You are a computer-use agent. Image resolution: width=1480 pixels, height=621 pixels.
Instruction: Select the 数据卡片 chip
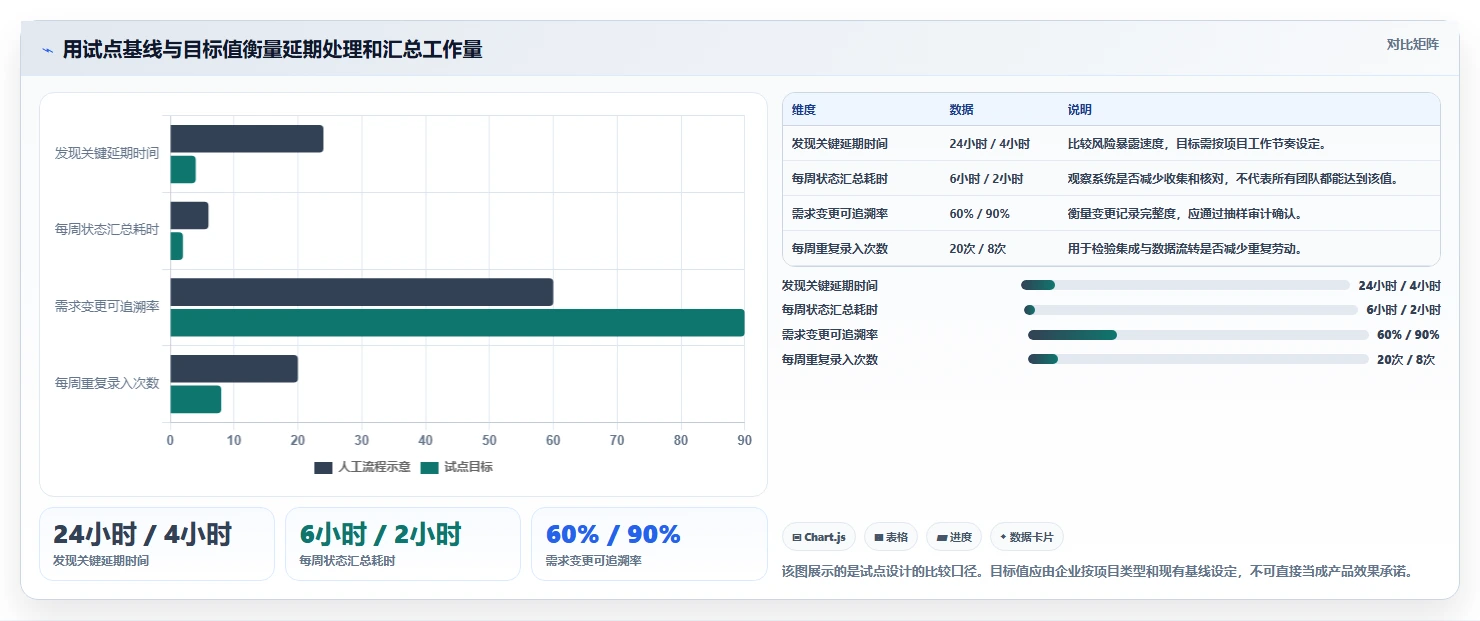point(1027,537)
